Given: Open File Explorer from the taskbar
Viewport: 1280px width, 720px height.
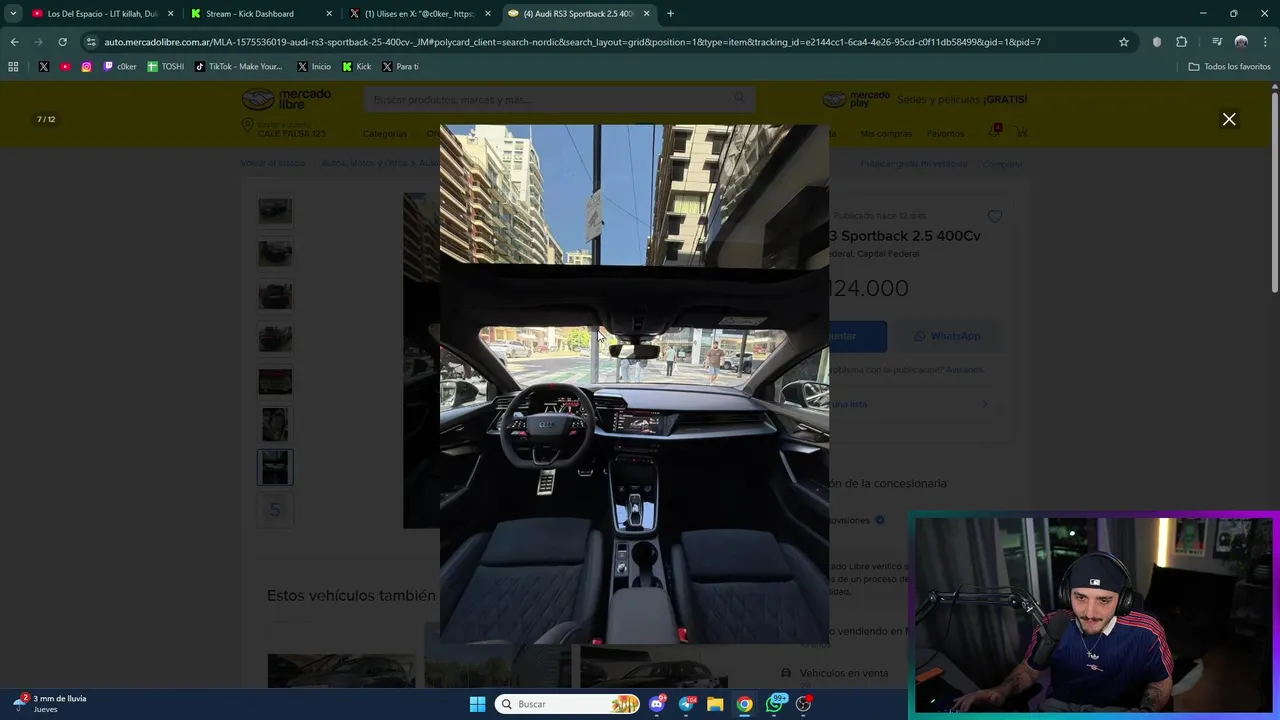Looking at the screenshot, I should coord(715,704).
